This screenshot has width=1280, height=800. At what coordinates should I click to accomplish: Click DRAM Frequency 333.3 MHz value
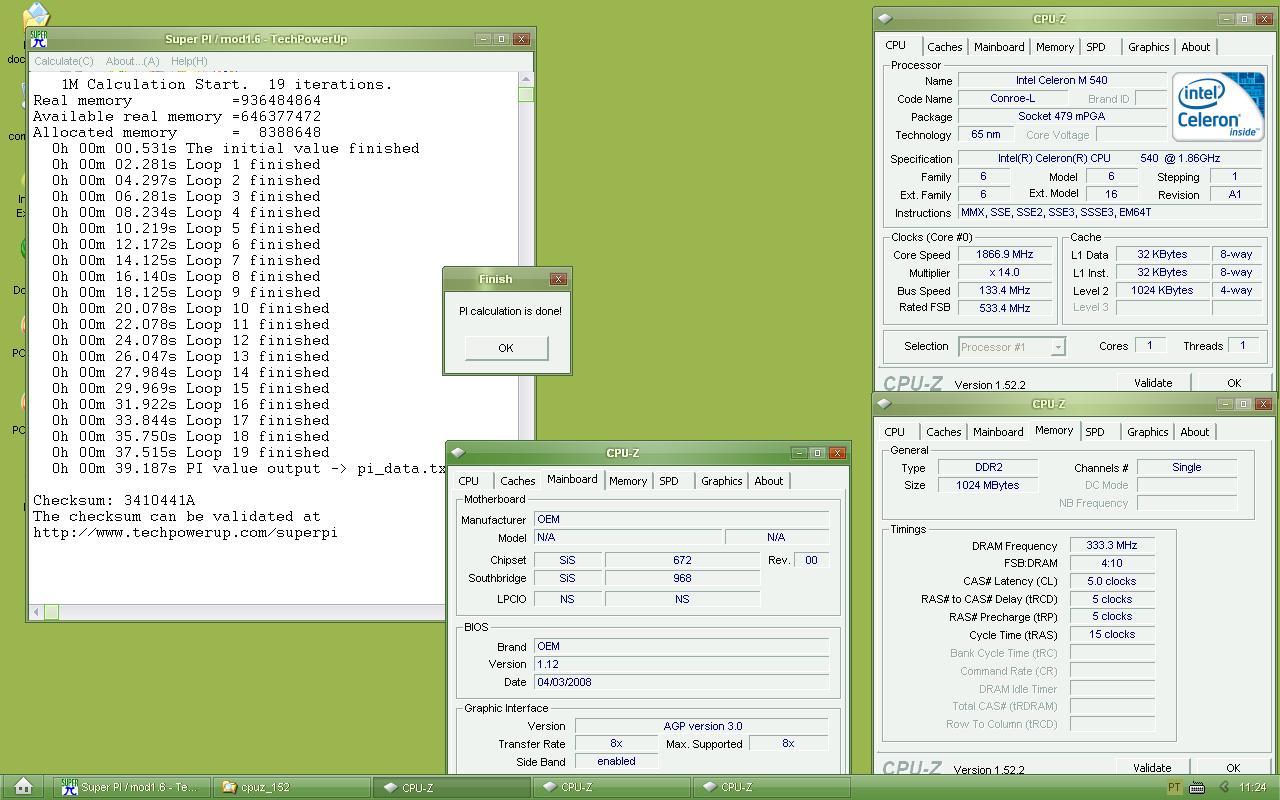(1112, 546)
